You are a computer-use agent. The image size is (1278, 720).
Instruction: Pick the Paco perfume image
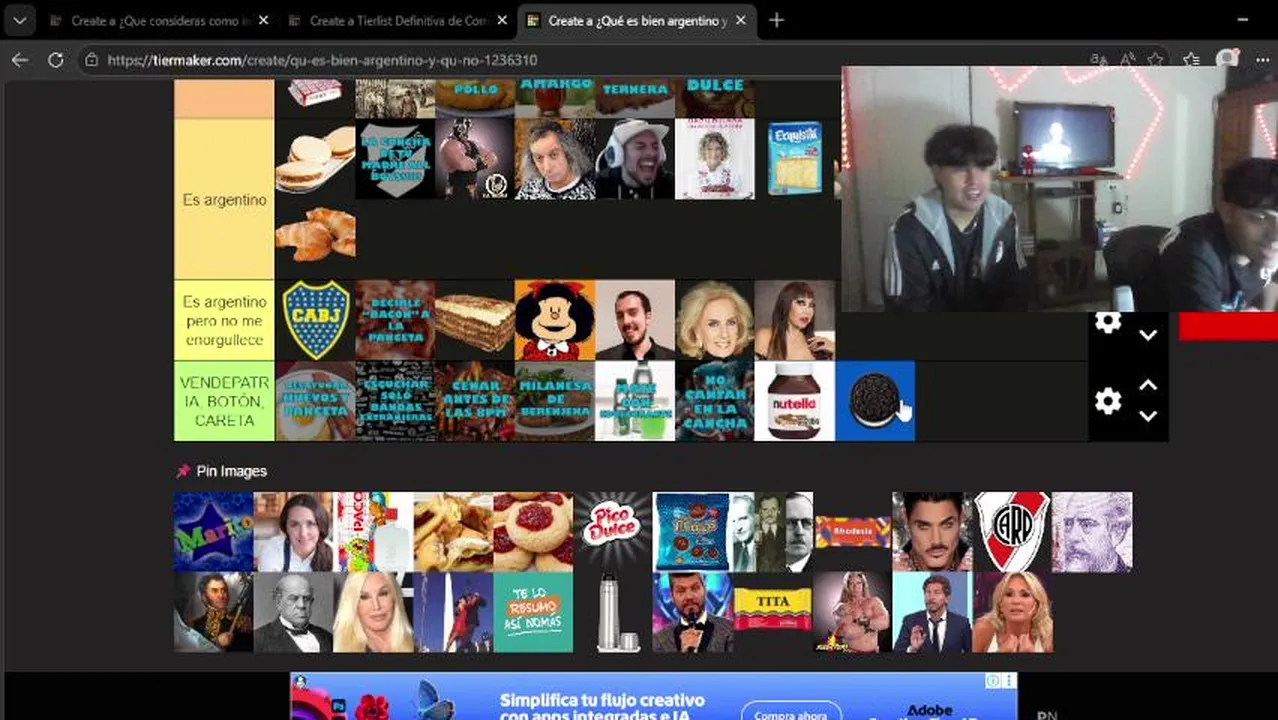tap(373, 531)
